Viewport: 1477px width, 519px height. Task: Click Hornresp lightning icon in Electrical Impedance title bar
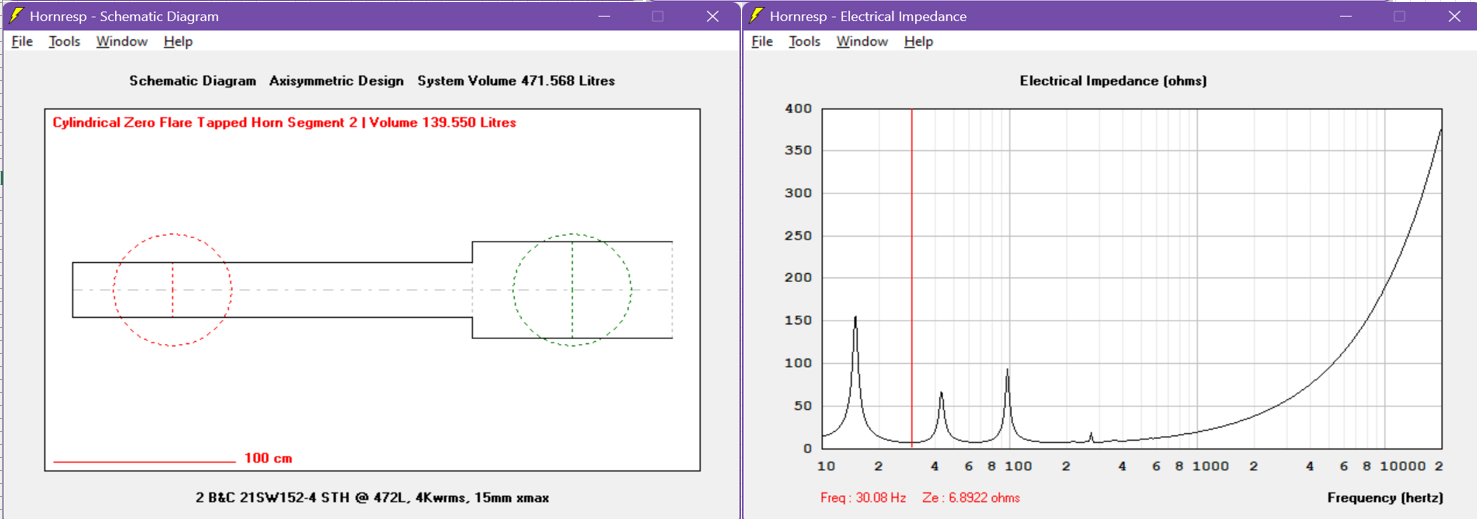click(757, 16)
